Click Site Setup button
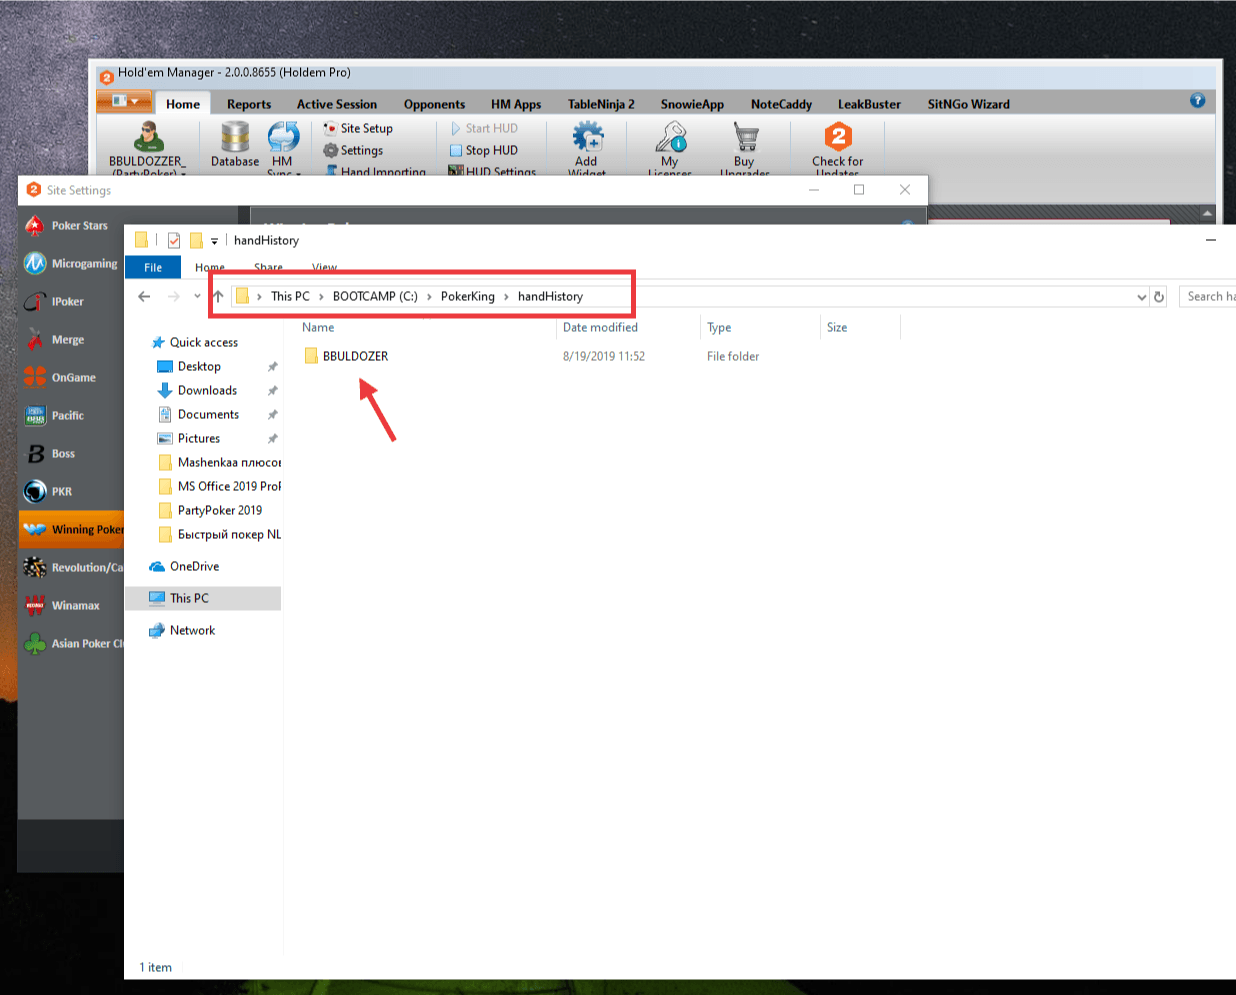 358,128
